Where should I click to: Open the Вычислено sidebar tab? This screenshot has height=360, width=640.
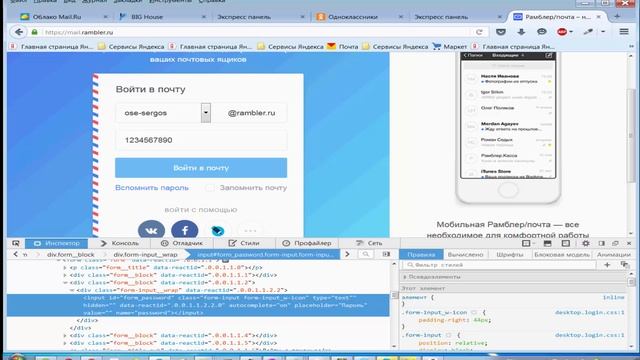pos(465,255)
